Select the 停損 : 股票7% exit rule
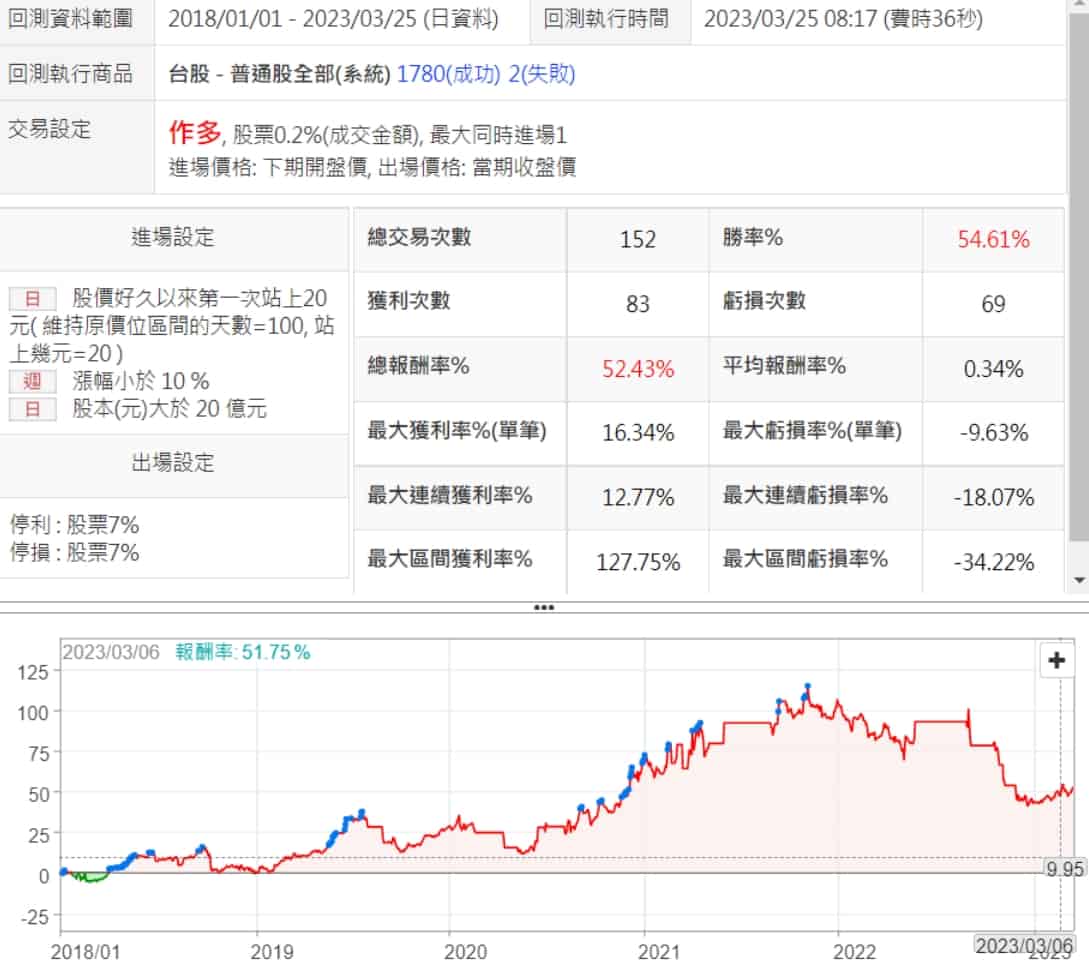Screen dimensions: 1089x962 click(x=75, y=553)
